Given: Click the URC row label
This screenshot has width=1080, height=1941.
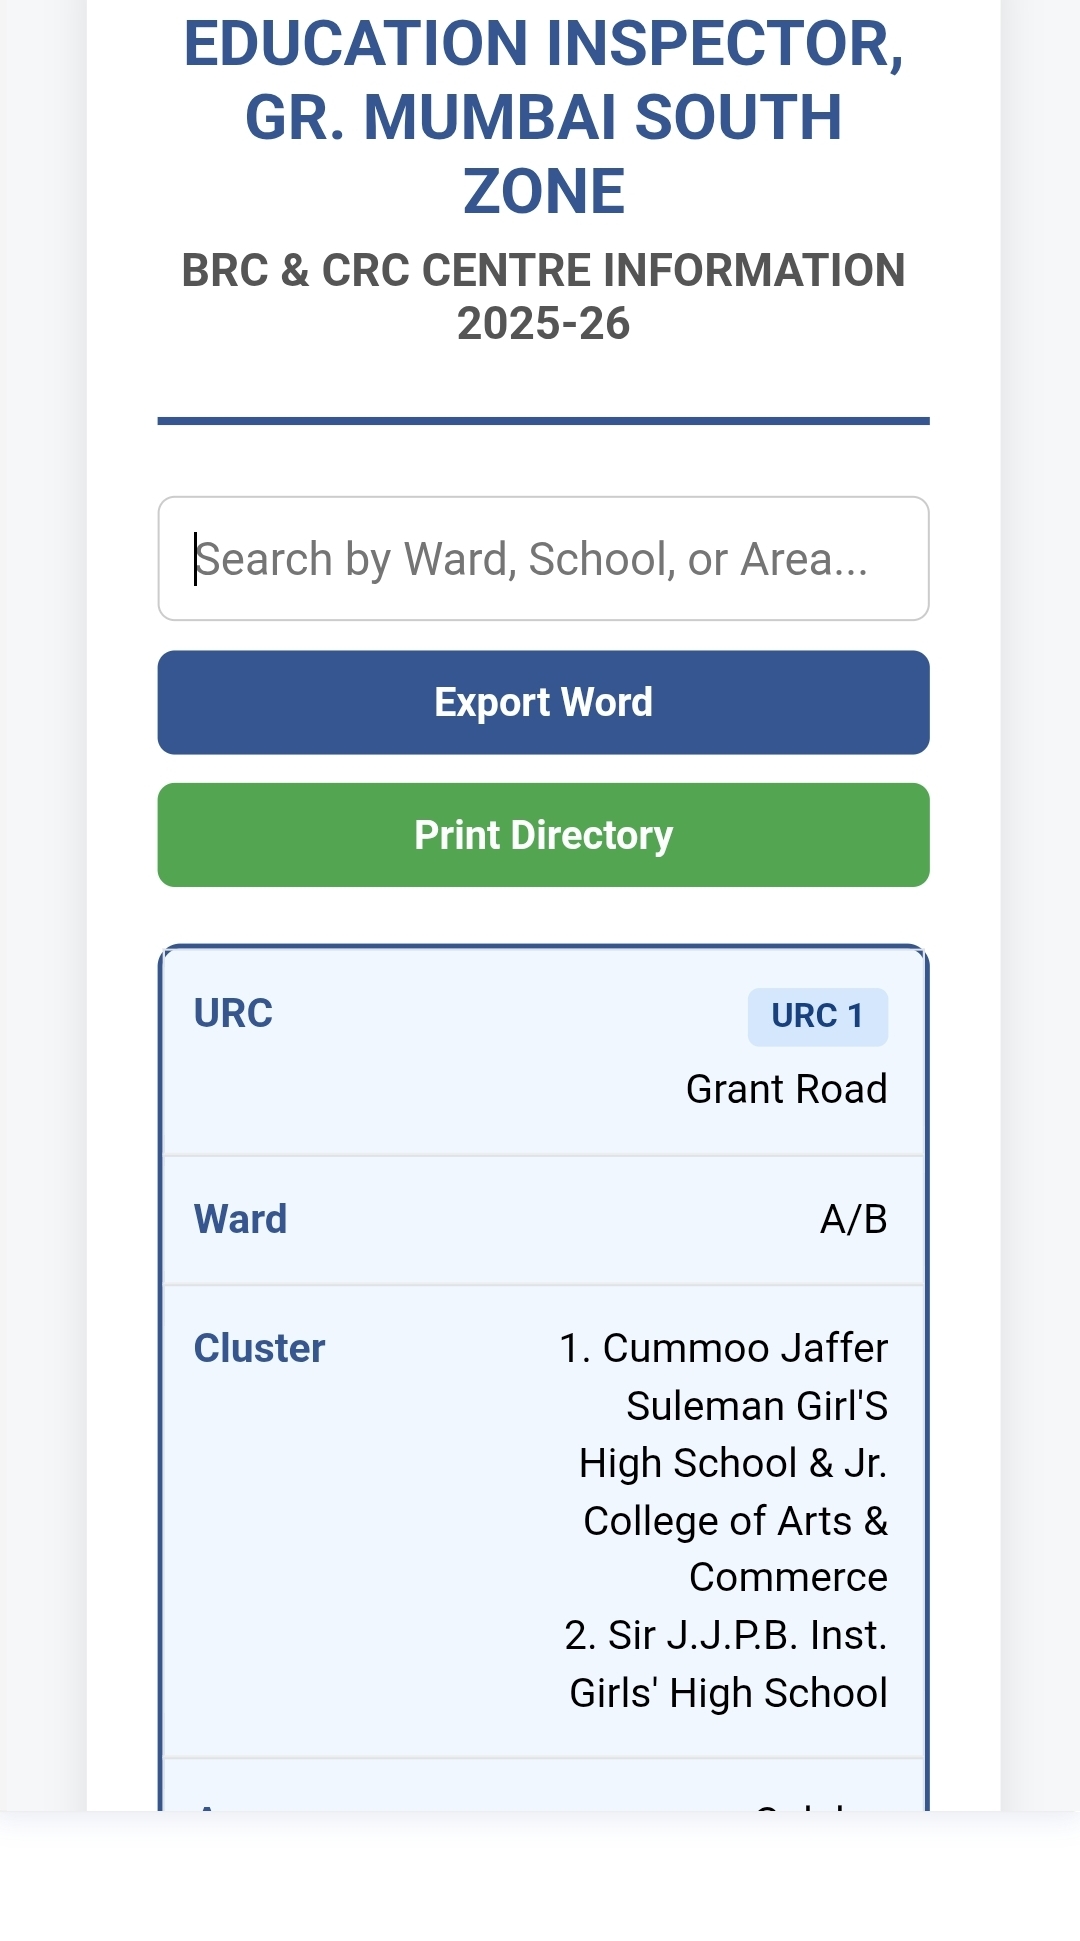Looking at the screenshot, I should pos(233,1013).
